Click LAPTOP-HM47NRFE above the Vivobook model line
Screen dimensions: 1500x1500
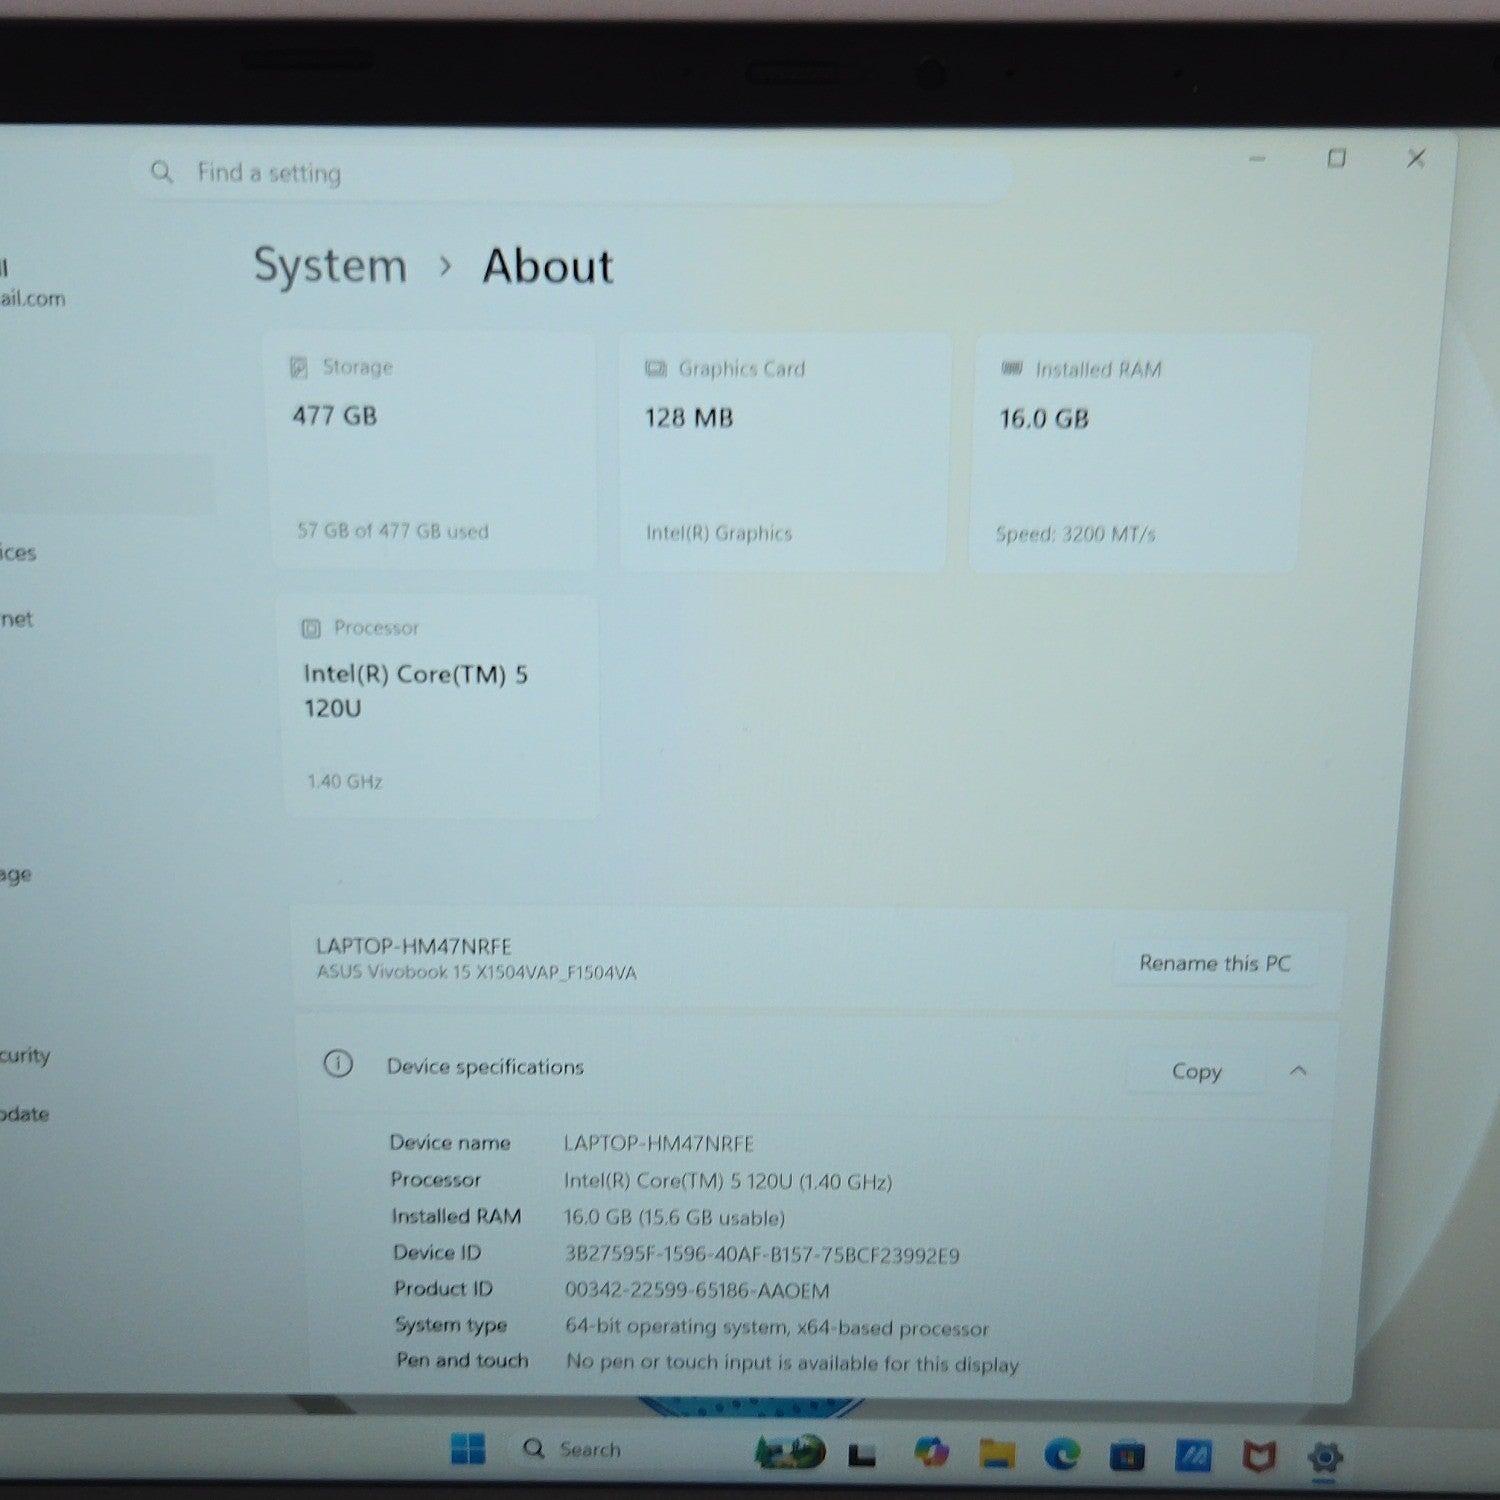coord(414,946)
